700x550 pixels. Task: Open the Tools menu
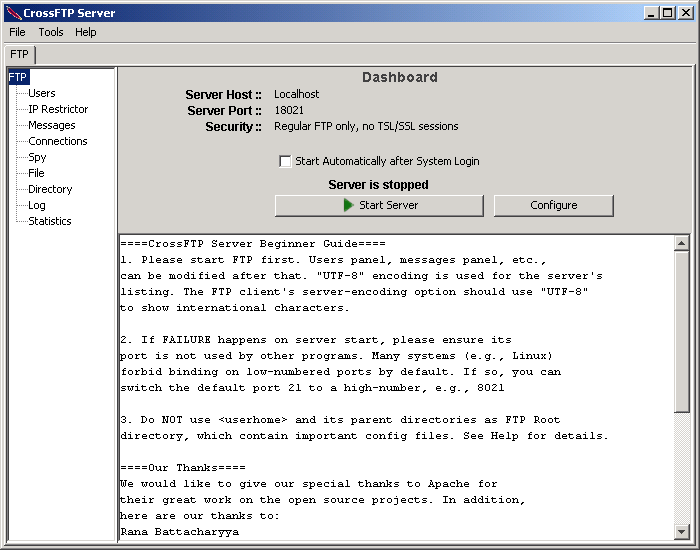point(51,32)
